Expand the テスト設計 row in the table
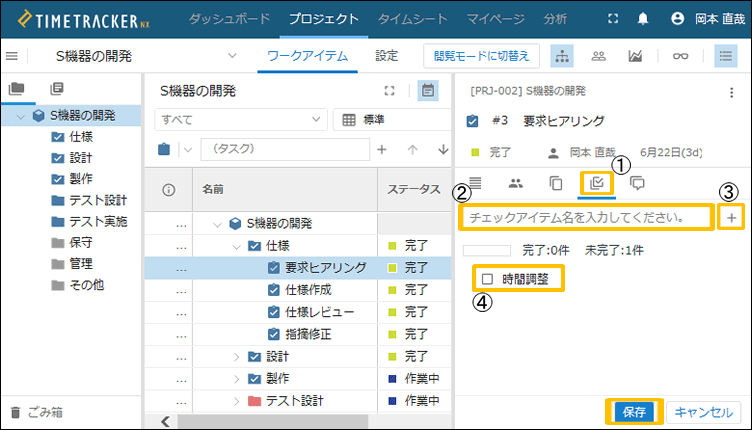The image size is (752, 430). coord(236,401)
